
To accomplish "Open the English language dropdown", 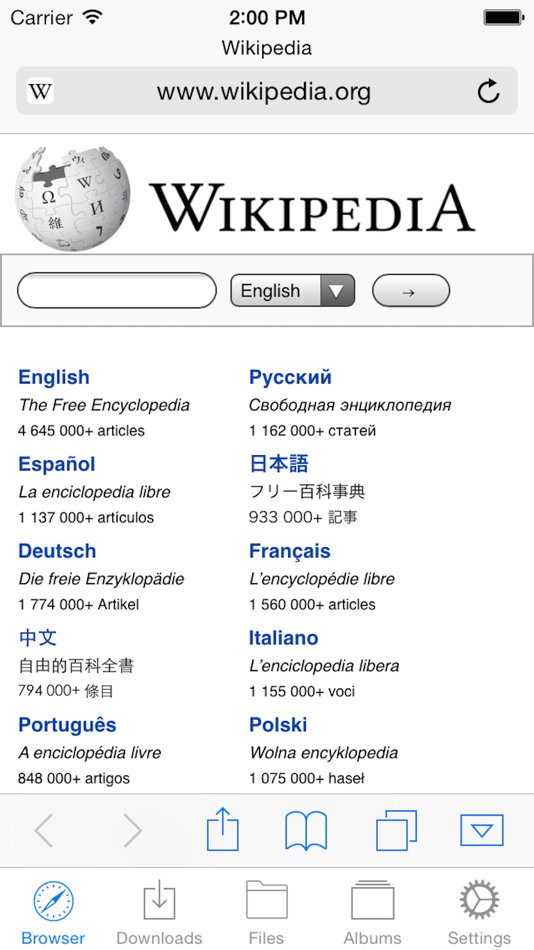I will [x=293, y=291].
